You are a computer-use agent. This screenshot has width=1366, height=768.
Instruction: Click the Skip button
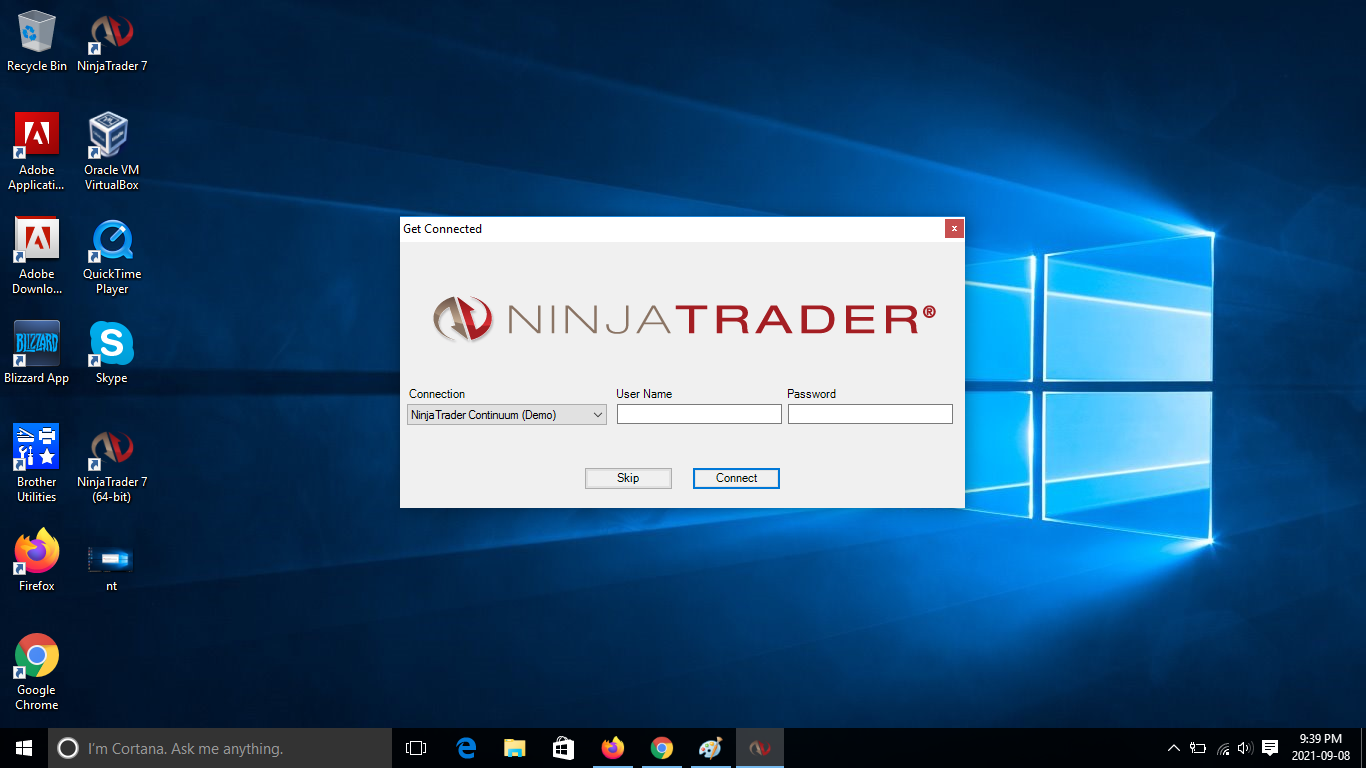[x=628, y=478]
